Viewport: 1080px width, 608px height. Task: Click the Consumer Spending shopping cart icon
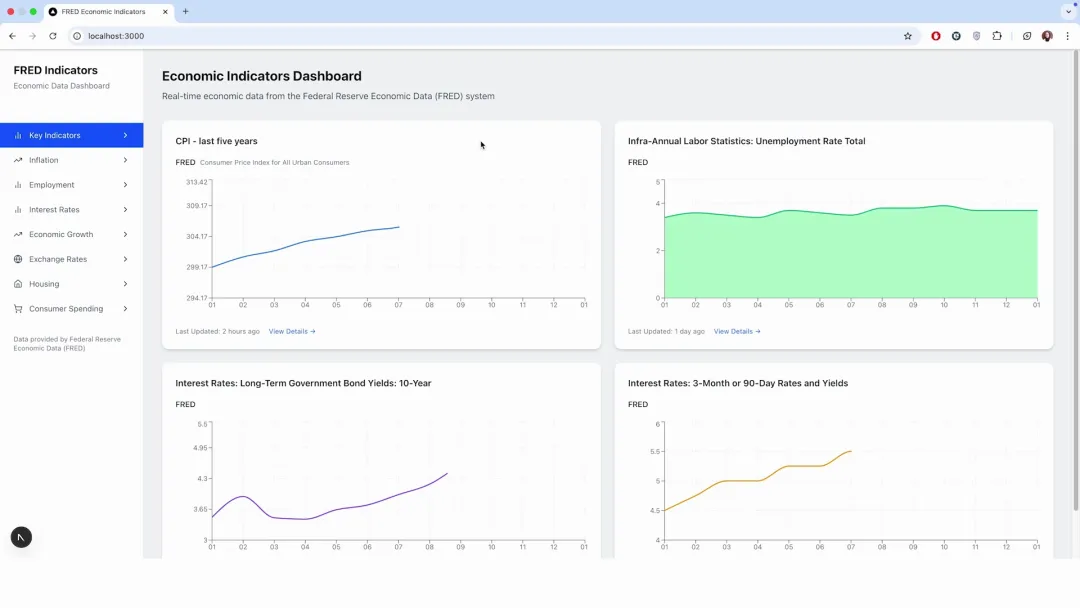click(x=18, y=309)
